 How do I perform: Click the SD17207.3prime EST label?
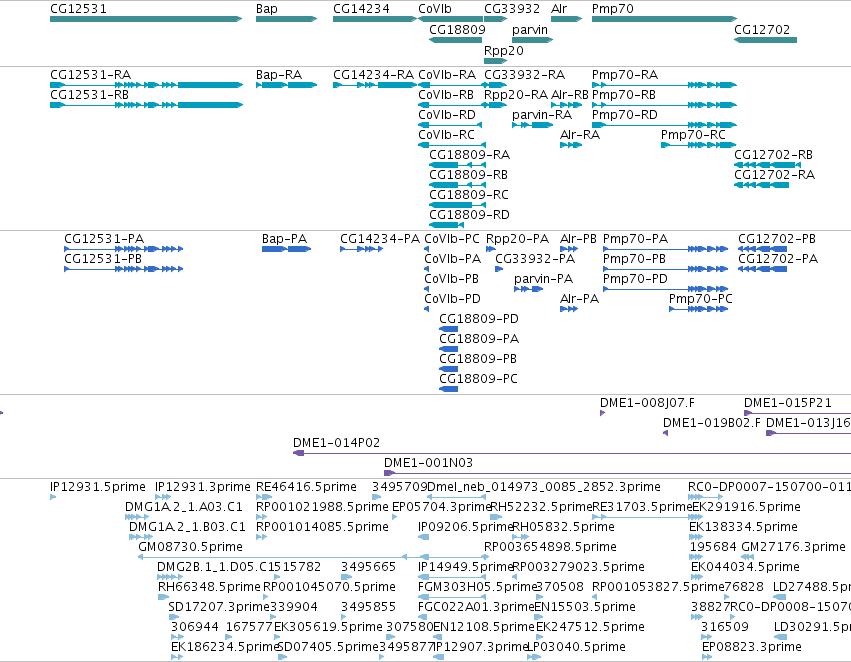[219, 607]
